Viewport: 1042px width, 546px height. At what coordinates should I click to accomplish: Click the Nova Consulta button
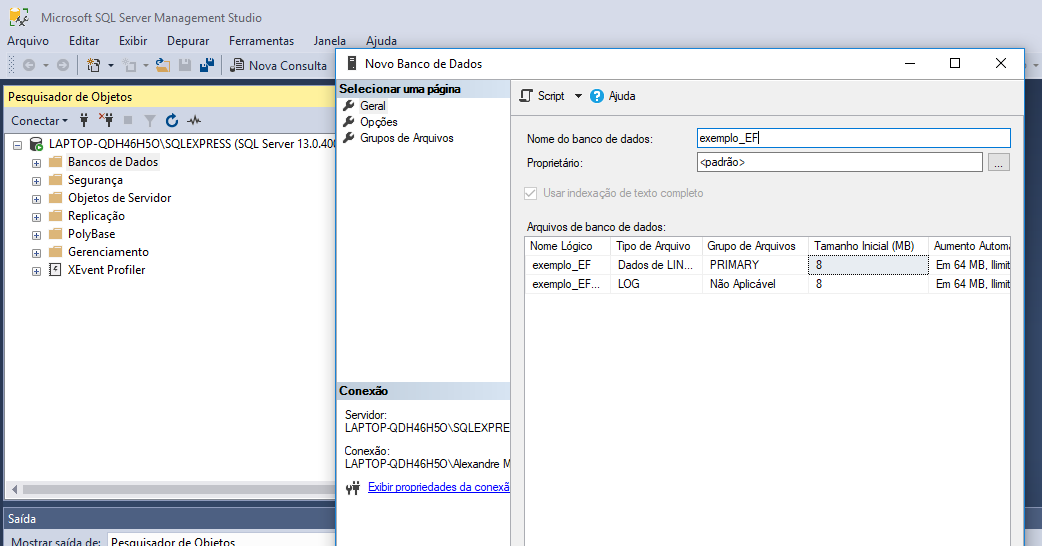(x=278, y=65)
